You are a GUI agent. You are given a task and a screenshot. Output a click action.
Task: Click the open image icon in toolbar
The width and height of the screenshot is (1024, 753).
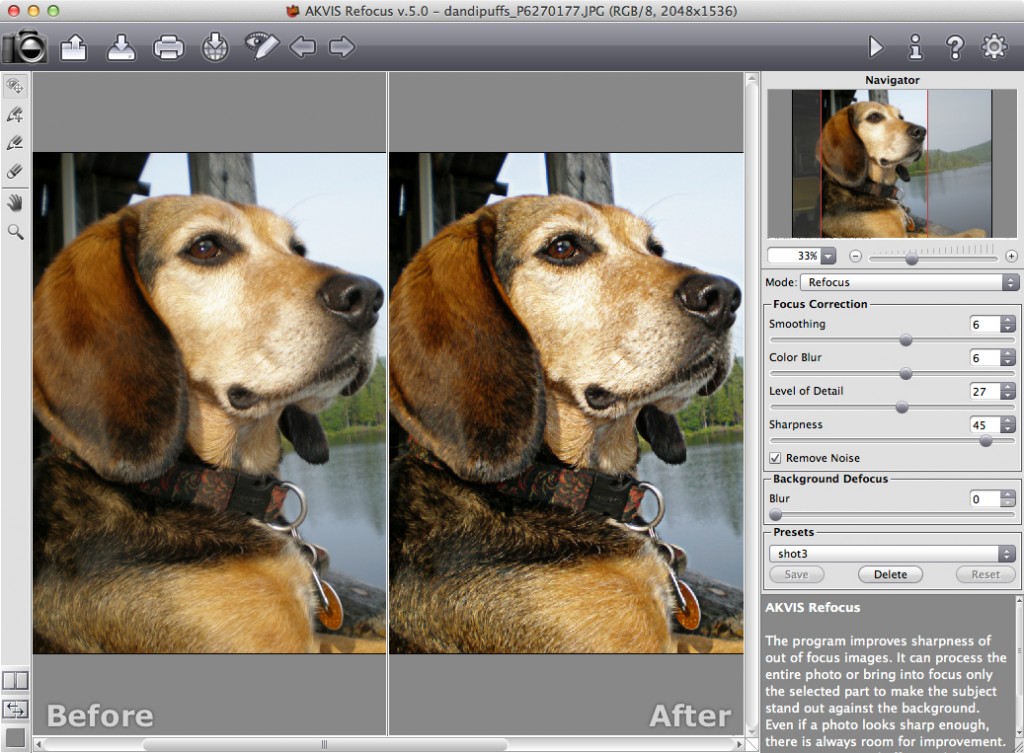click(74, 46)
